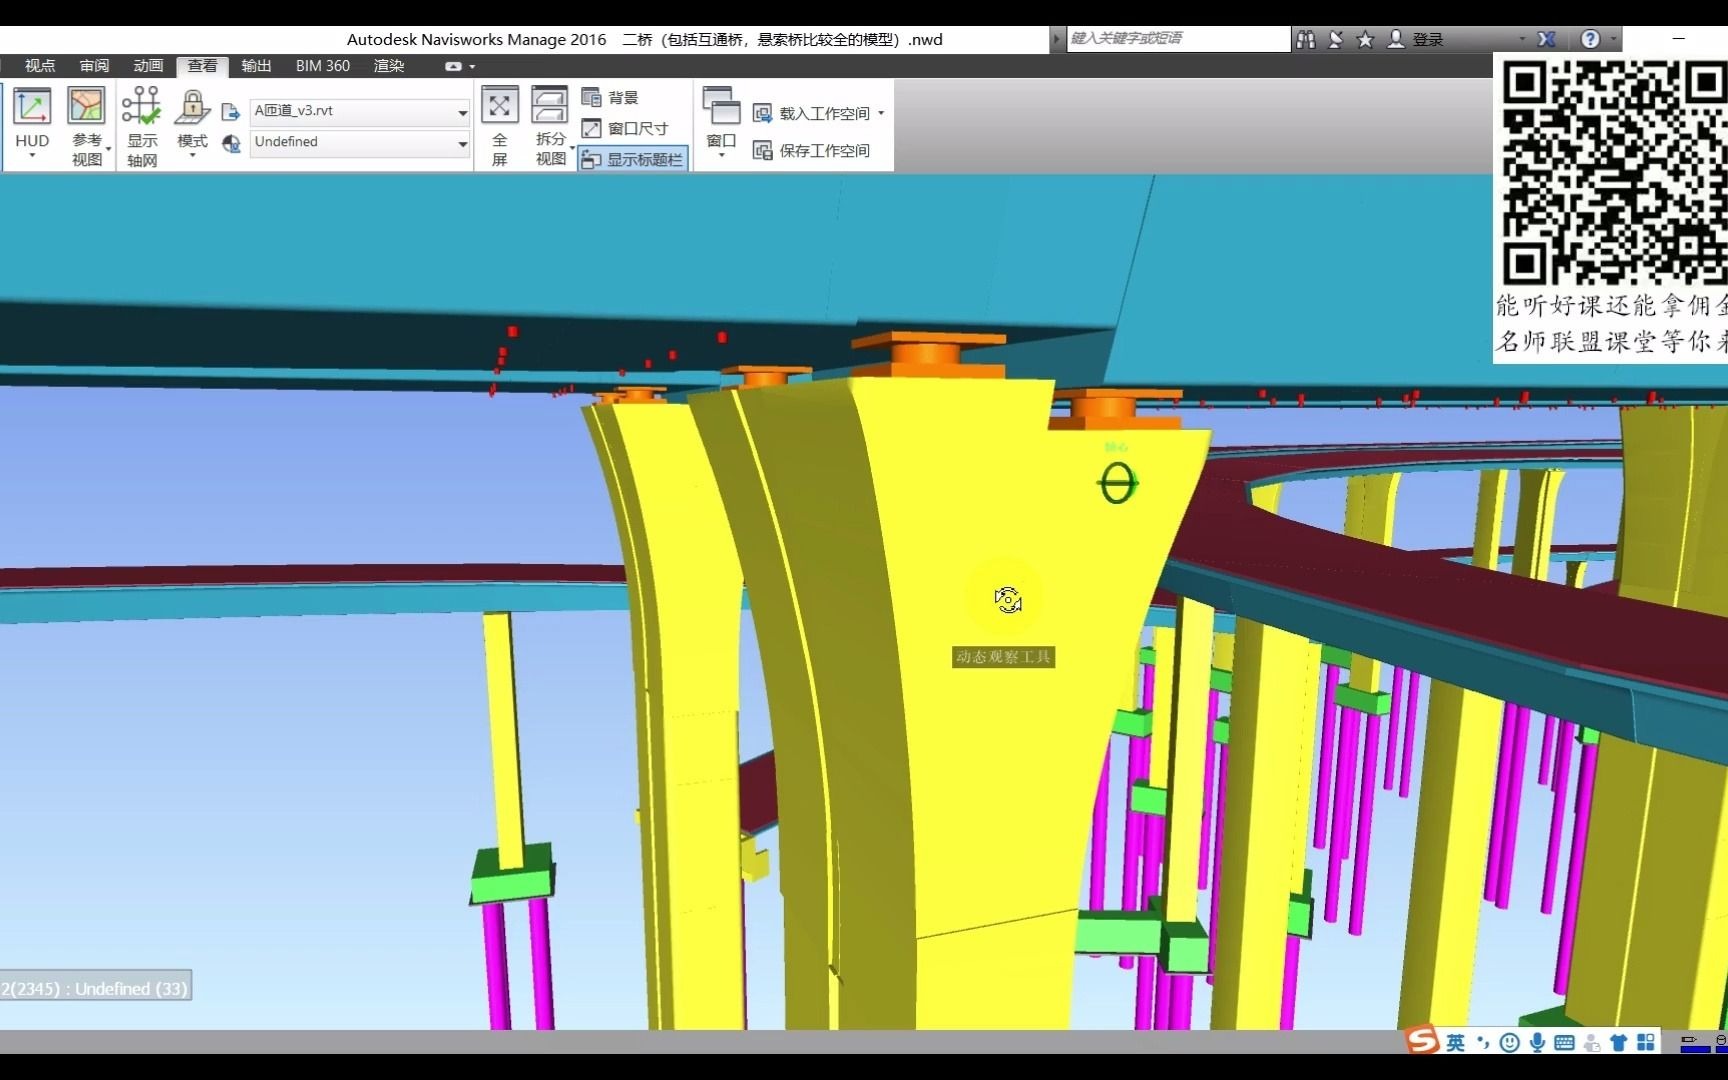Image resolution: width=1728 pixels, height=1080 pixels.
Task: Click the Sogou S input method logo
Action: [x=1421, y=1040]
